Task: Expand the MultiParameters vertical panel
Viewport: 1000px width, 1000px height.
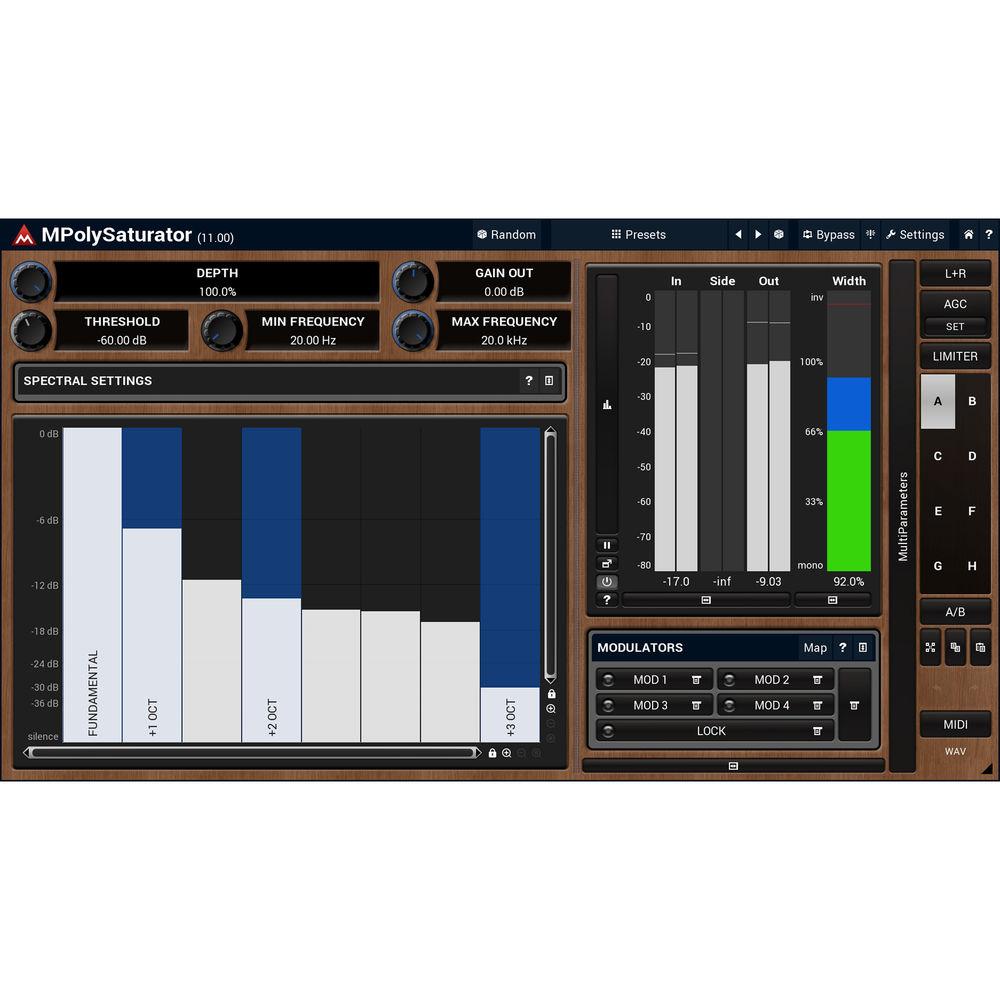Action: [x=902, y=516]
